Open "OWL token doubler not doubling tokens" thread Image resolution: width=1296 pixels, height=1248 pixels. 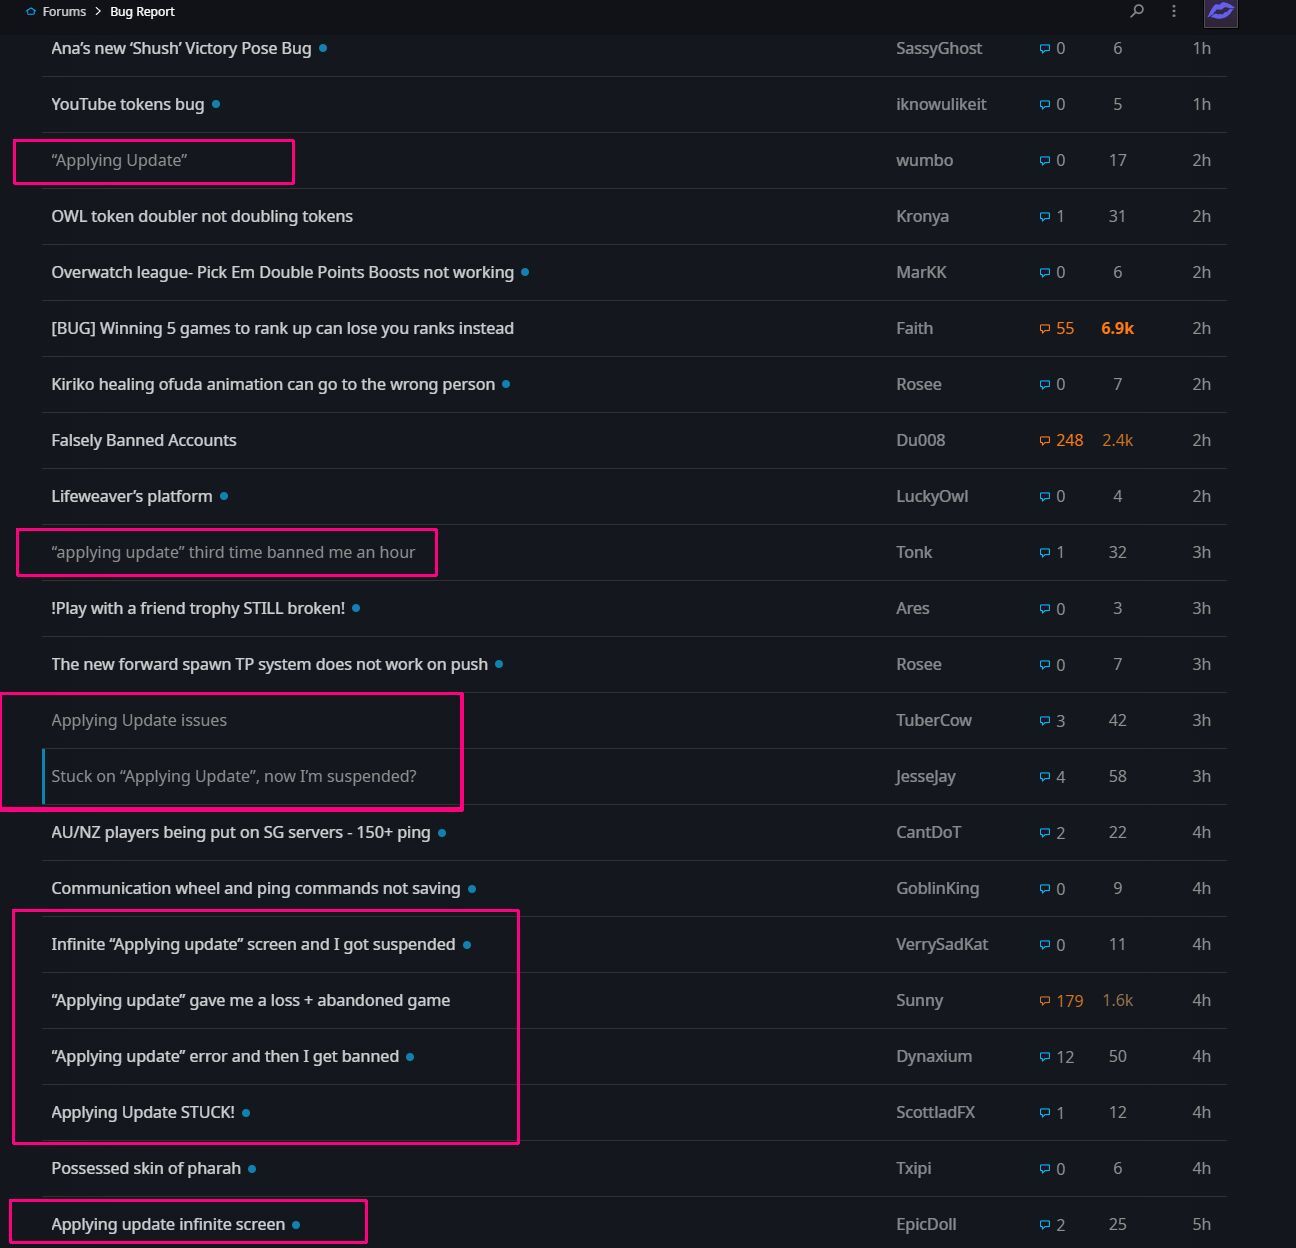point(202,216)
